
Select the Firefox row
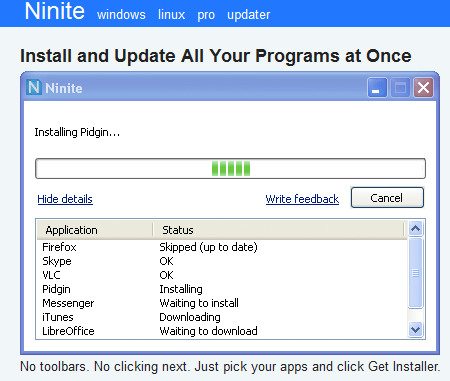[x=222, y=247]
